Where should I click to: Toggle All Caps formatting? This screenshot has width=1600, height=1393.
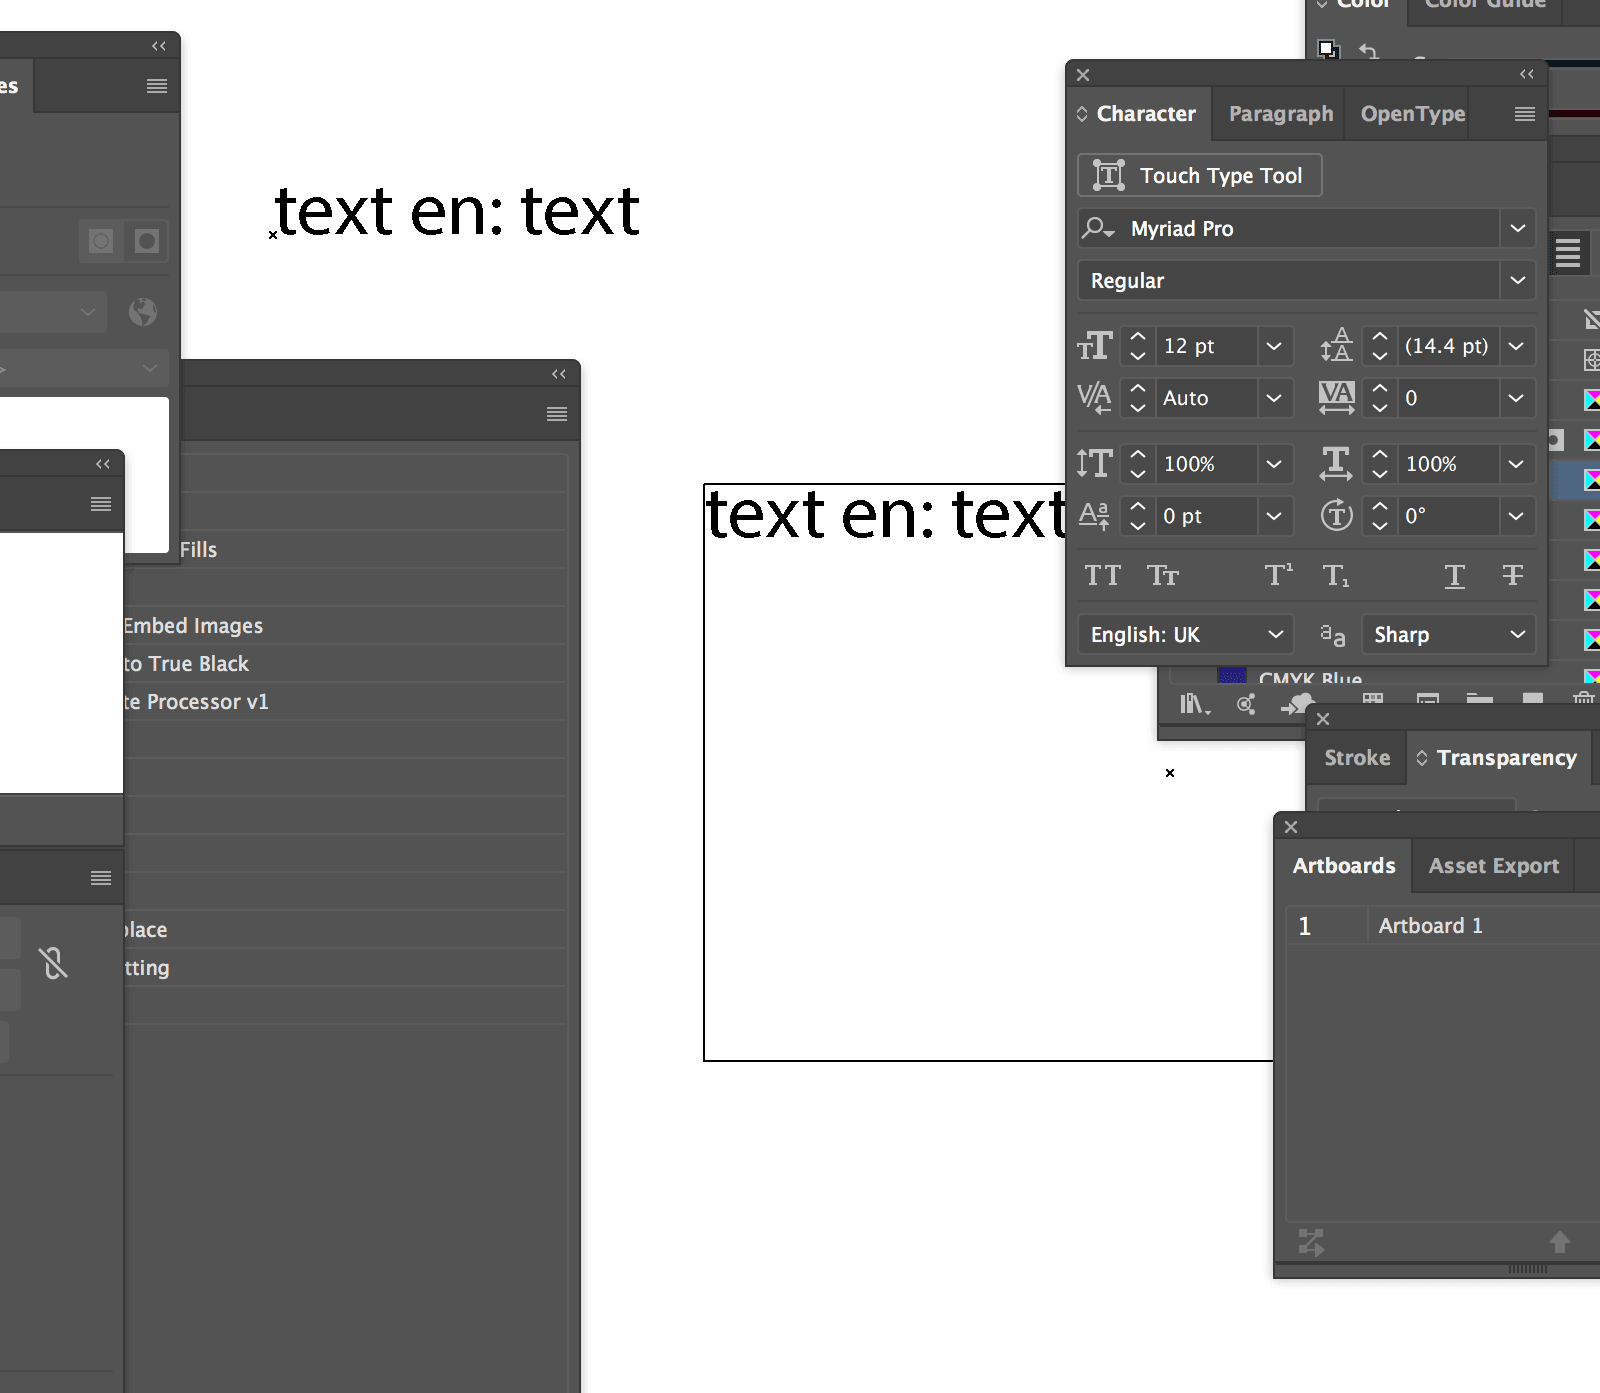pos(1103,576)
